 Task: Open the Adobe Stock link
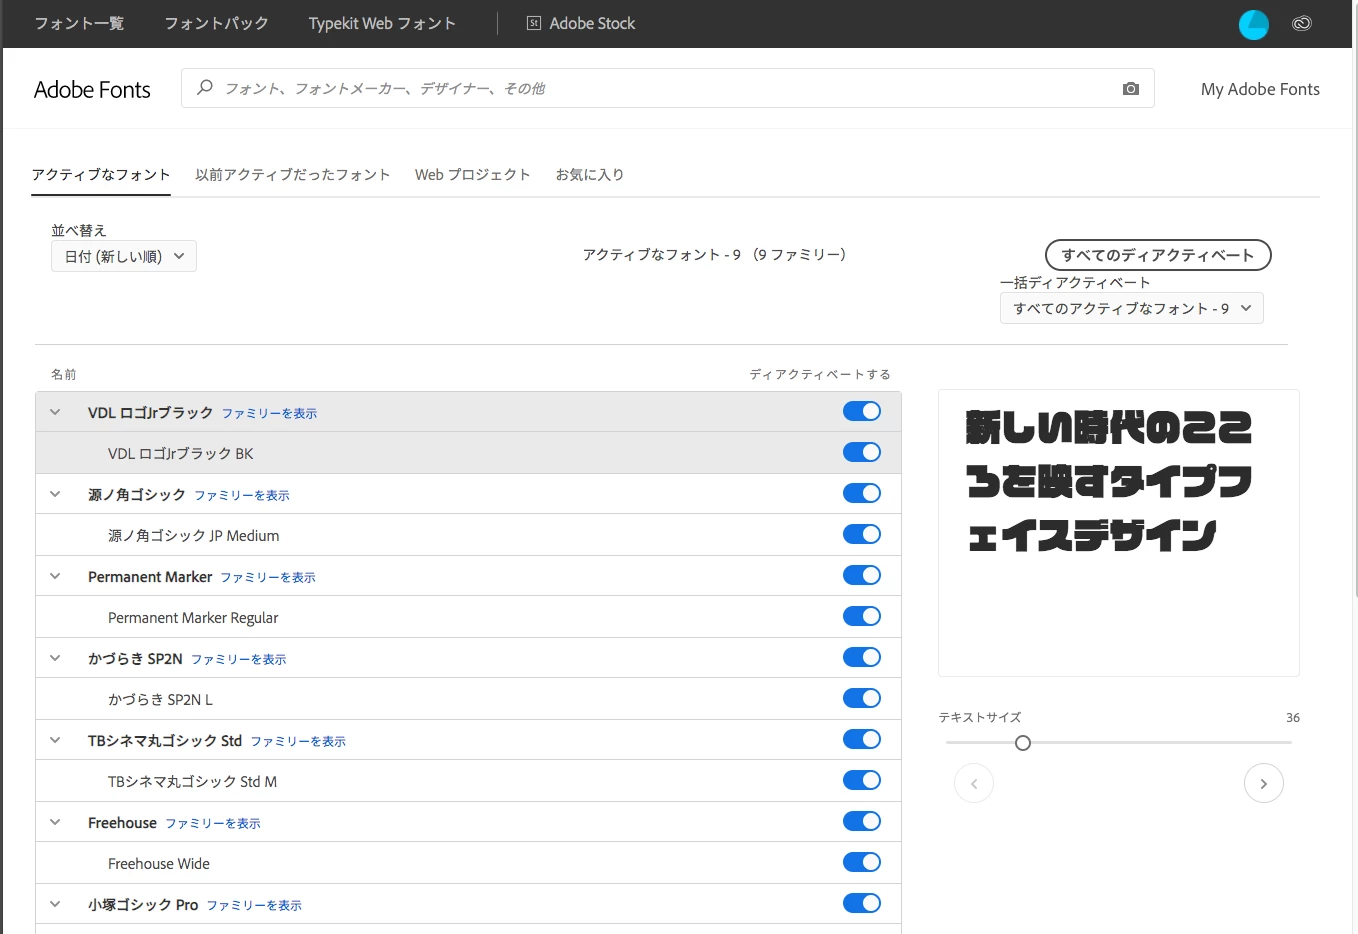[592, 23]
